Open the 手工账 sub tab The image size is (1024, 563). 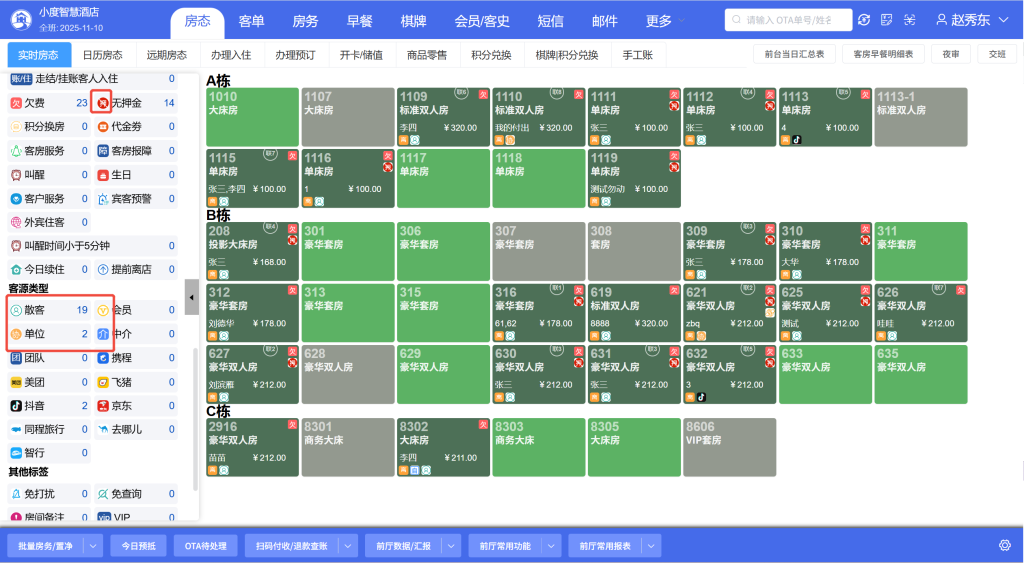point(637,55)
